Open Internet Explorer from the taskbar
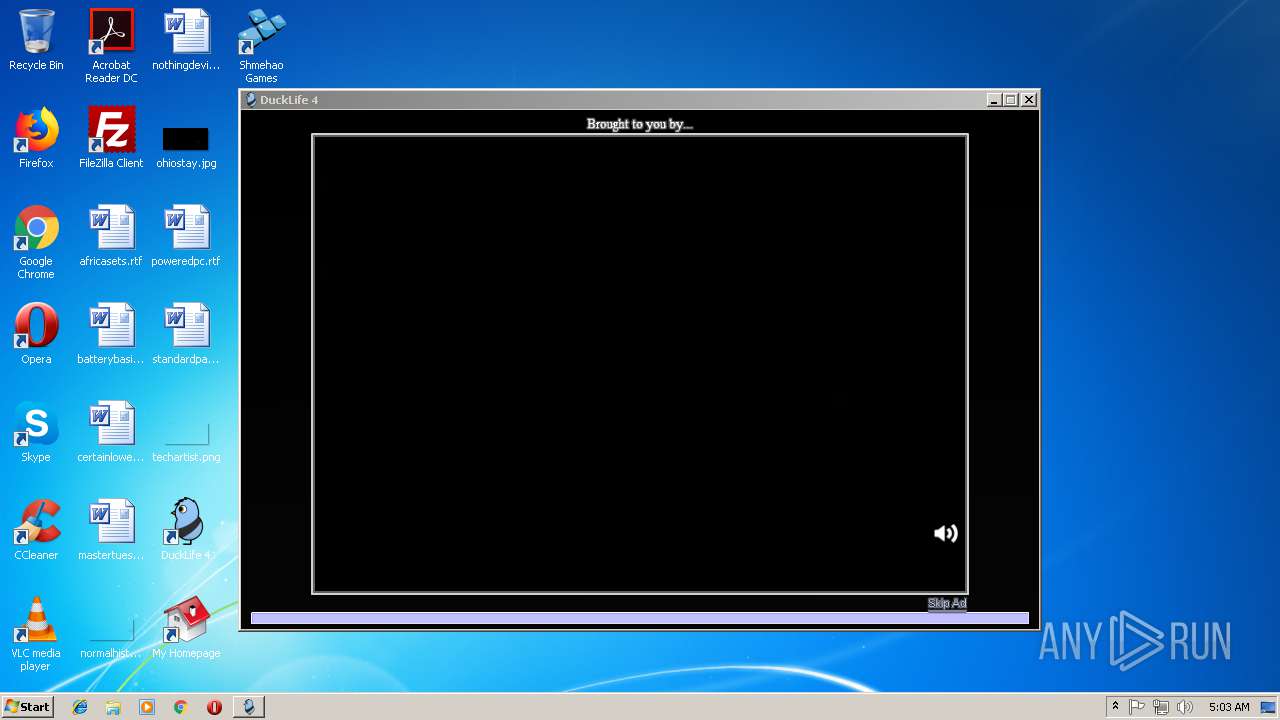Viewport: 1280px width, 720px height. (x=80, y=707)
